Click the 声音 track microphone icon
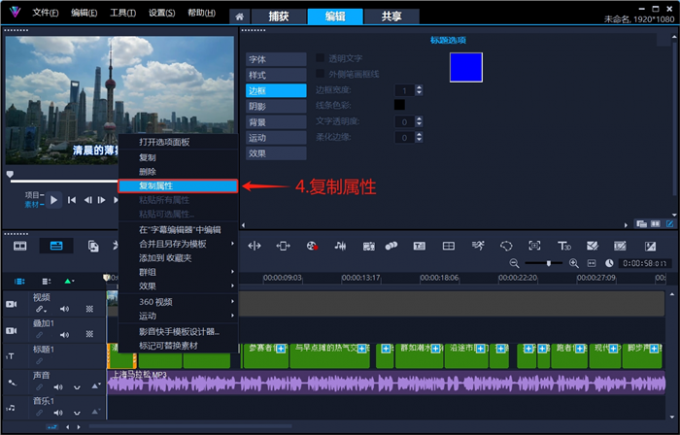The image size is (680, 435). click(x=13, y=383)
